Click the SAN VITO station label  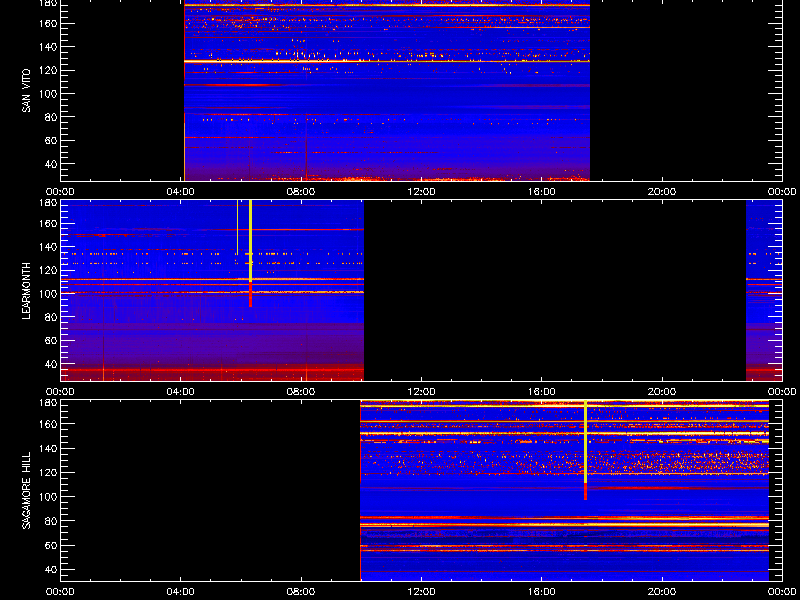click(26, 91)
